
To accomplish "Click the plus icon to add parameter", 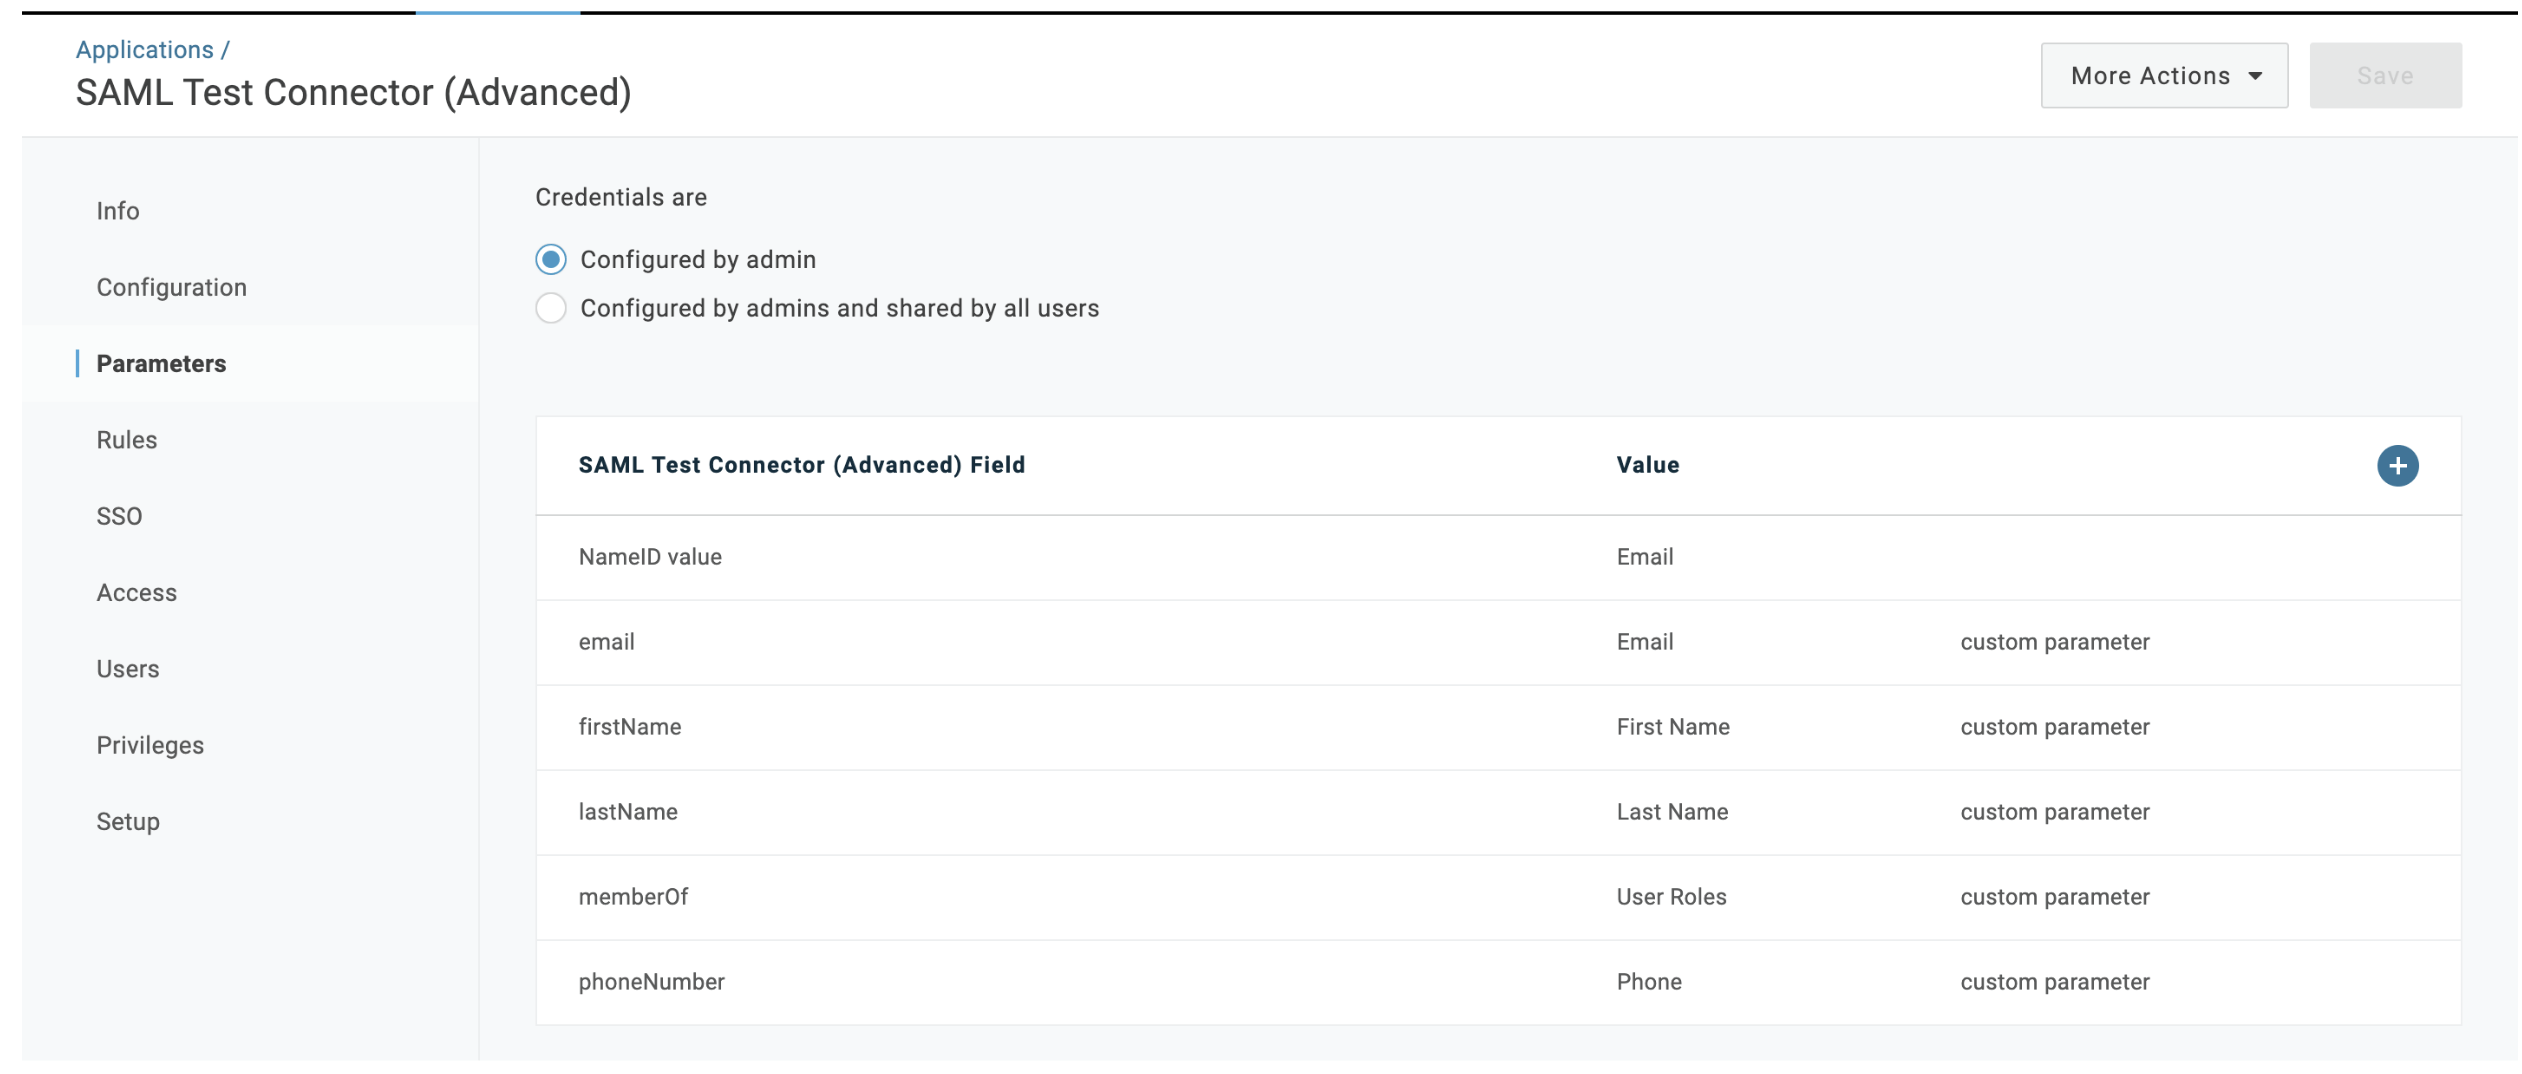I will 2396,465.
